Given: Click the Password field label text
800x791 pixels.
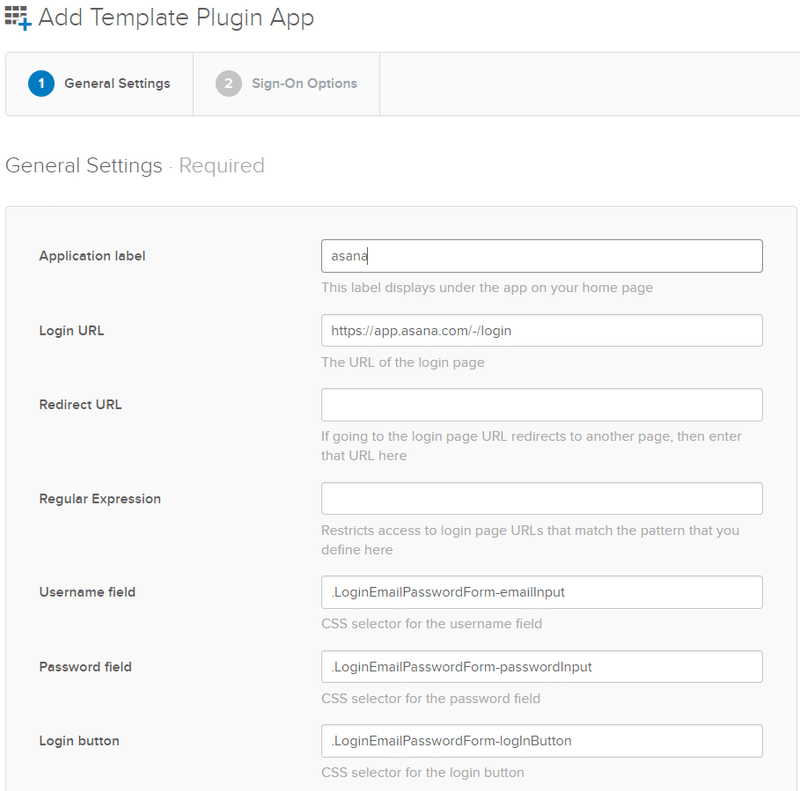Looking at the screenshot, I should (x=85, y=667).
